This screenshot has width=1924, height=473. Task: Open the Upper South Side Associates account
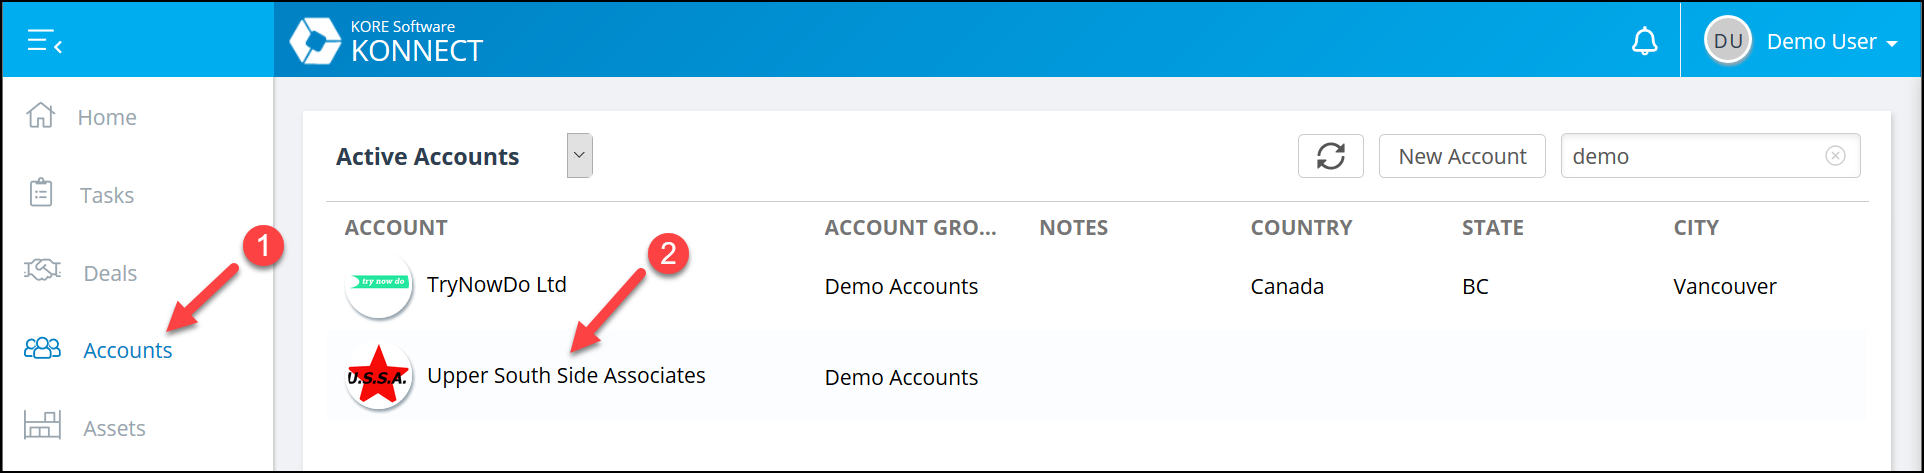point(566,376)
